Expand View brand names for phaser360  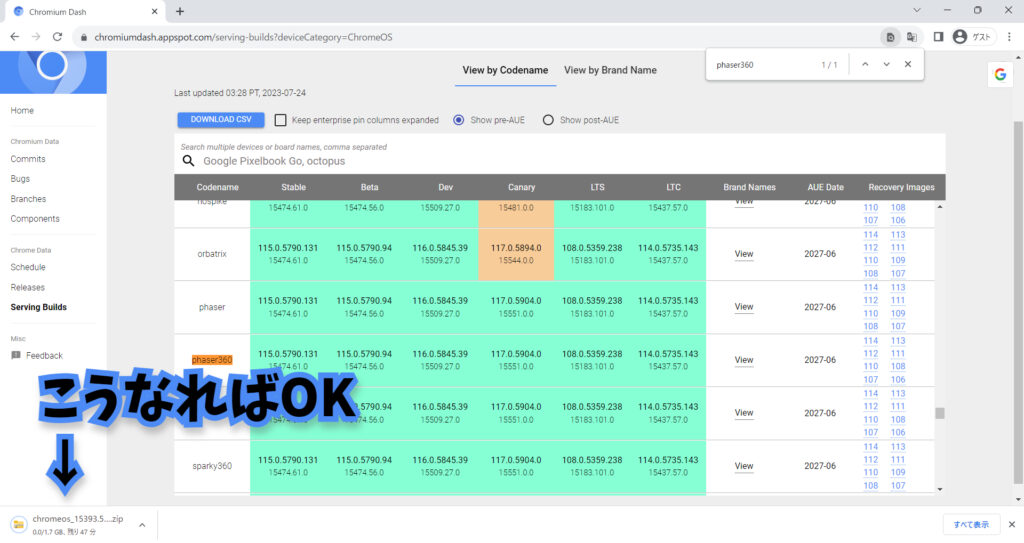743,360
